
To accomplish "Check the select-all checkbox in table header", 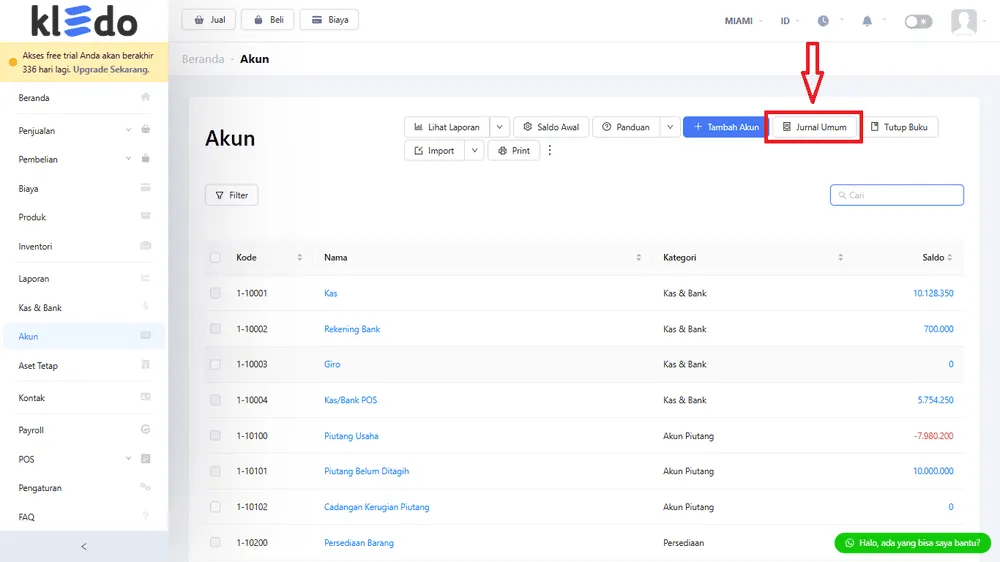I will (x=215, y=258).
